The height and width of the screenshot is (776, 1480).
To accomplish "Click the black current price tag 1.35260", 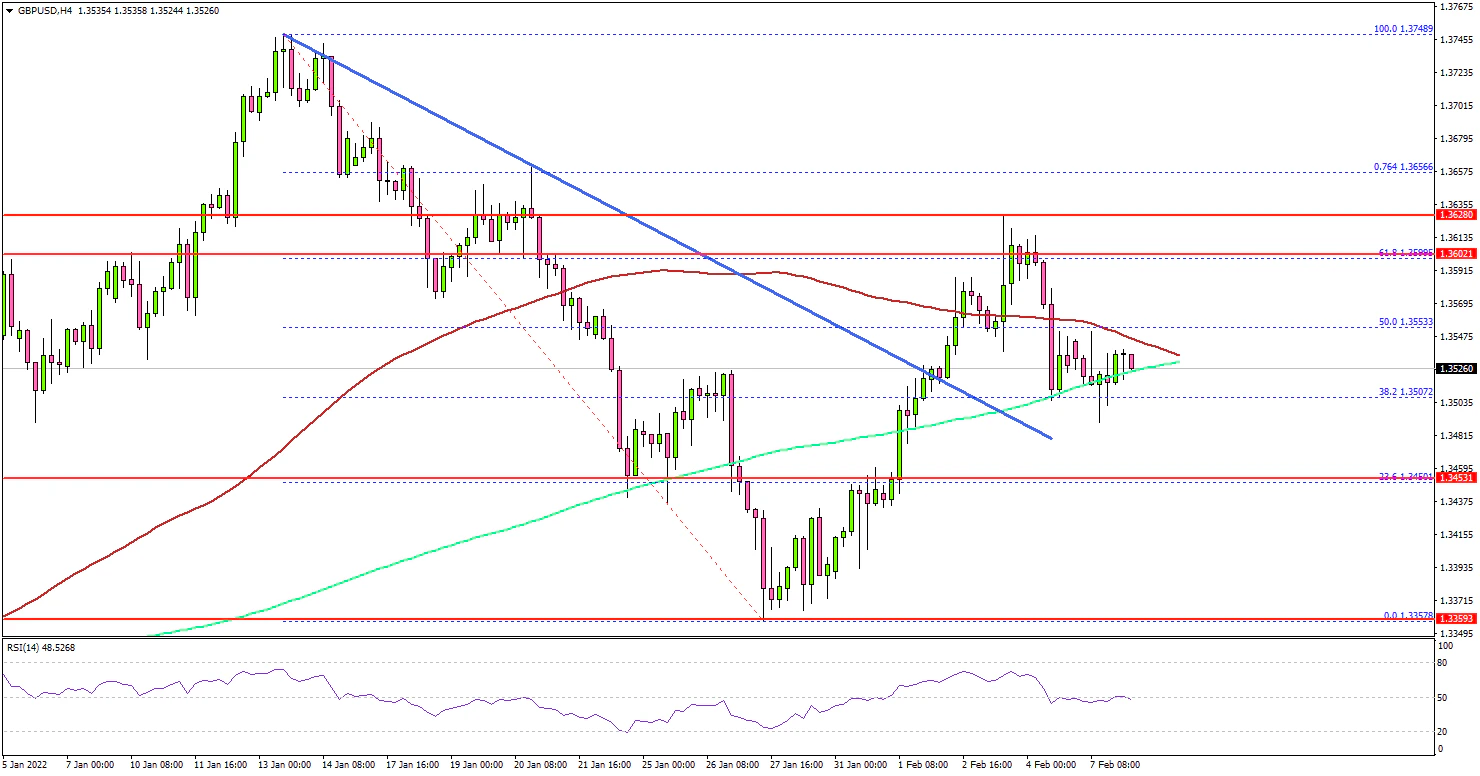I will tap(1456, 368).
